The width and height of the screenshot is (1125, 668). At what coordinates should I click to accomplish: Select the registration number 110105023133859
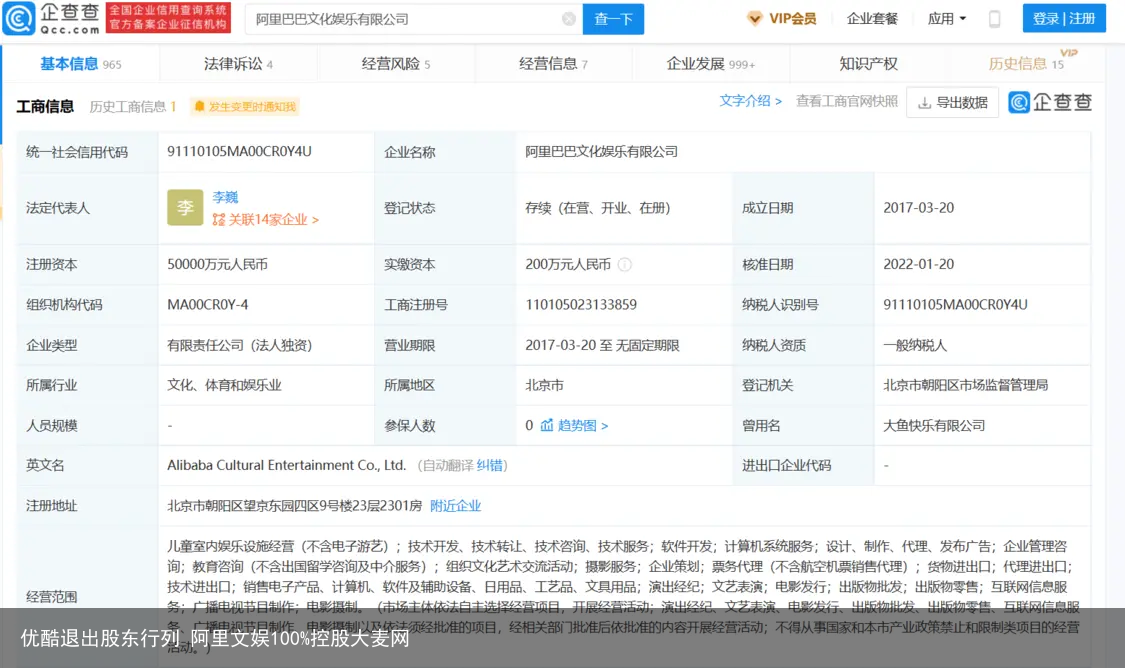pyautogui.click(x=581, y=305)
